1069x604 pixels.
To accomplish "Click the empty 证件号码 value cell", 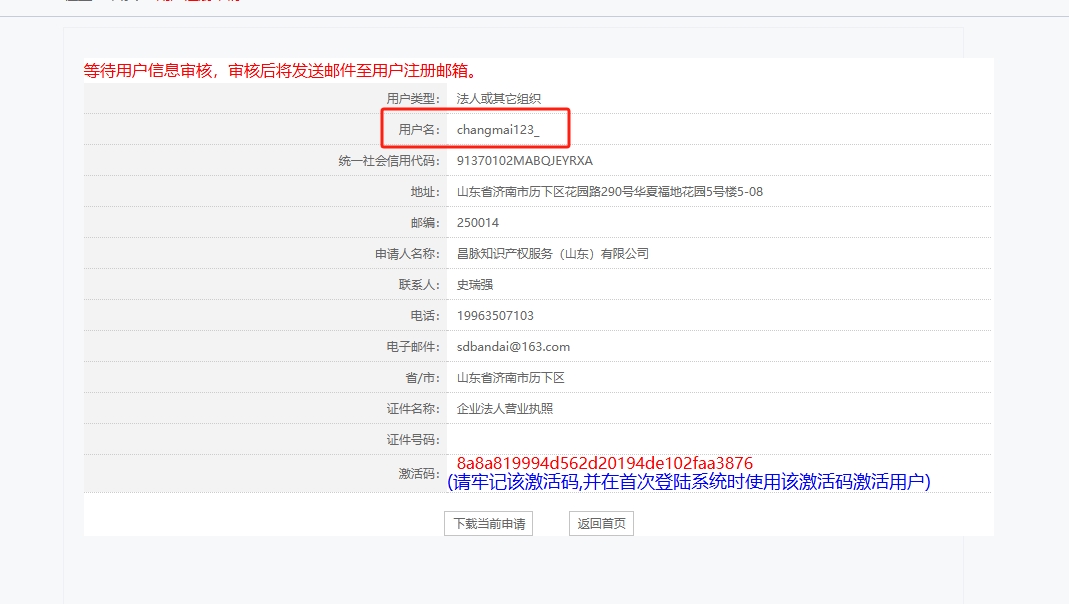I will click(x=718, y=440).
